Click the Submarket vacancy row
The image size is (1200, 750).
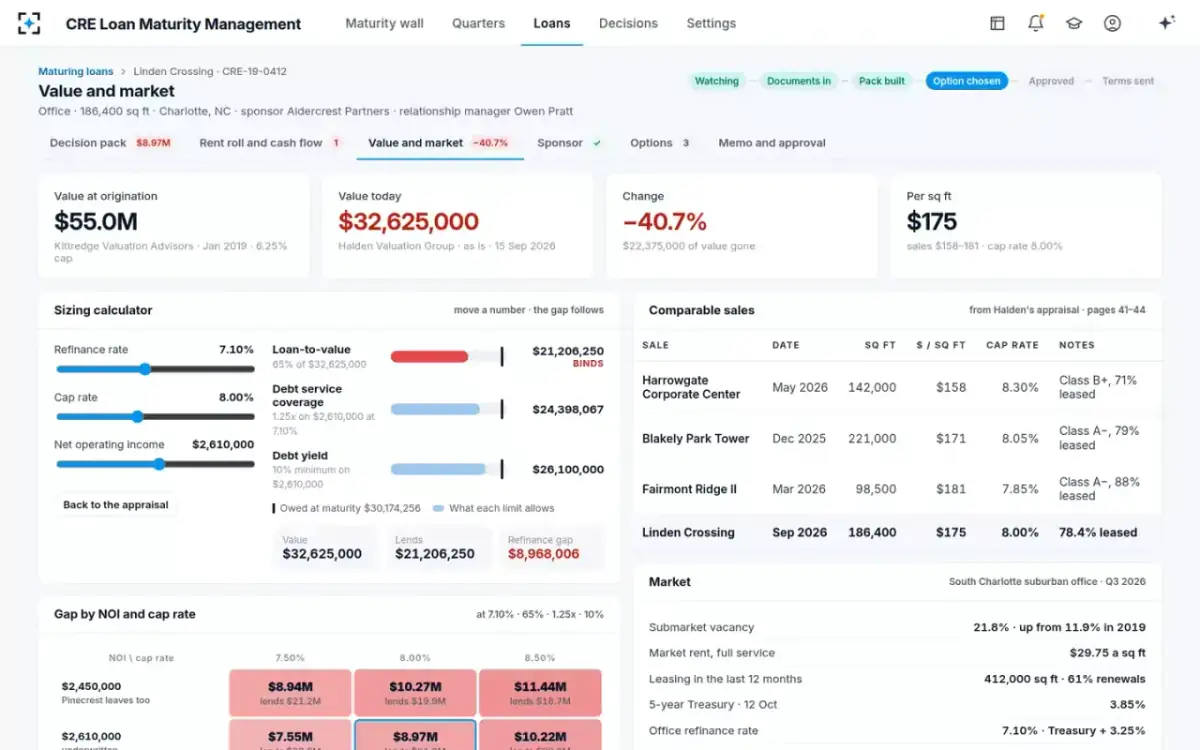pos(897,627)
